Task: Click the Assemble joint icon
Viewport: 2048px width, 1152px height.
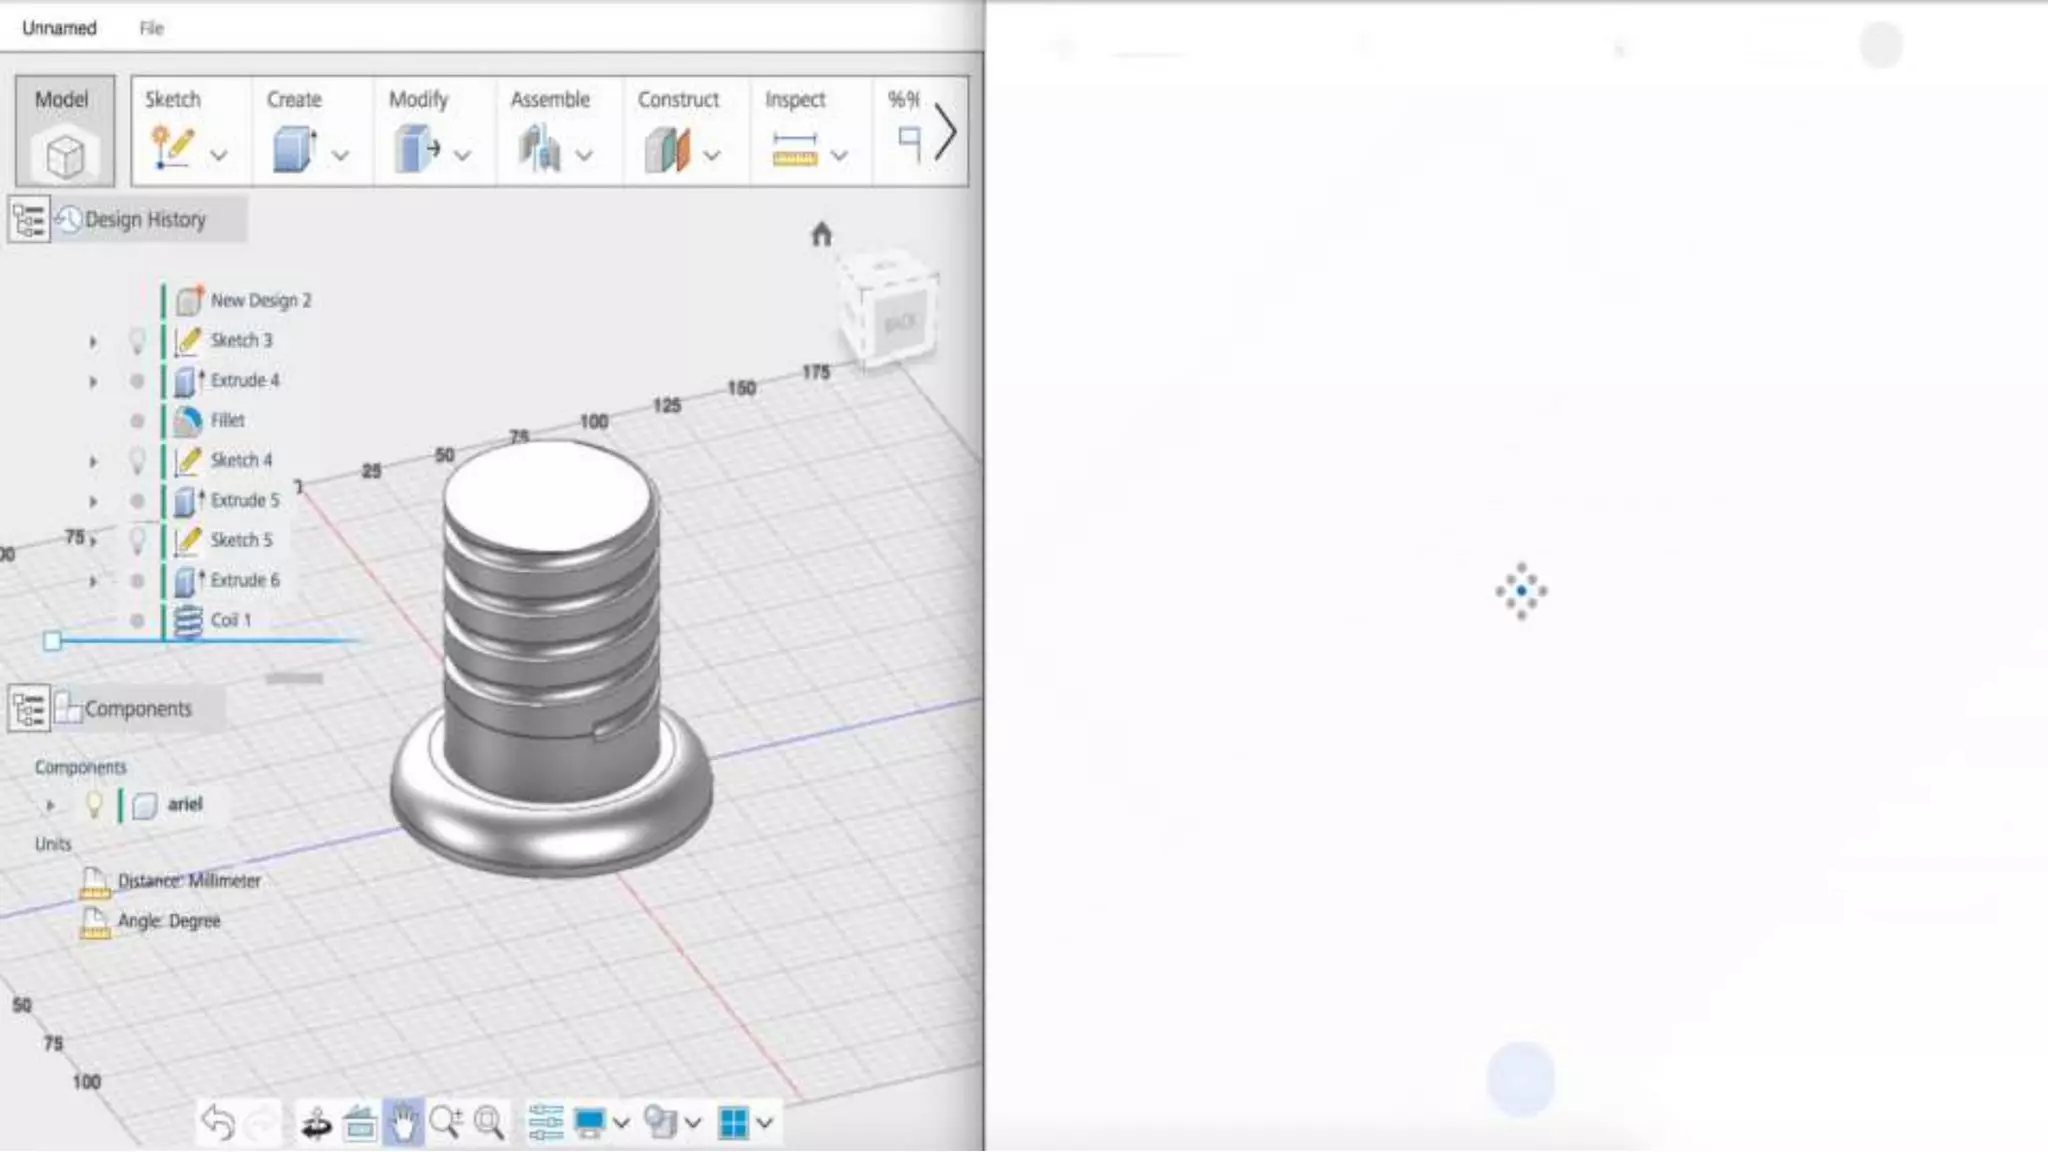Action: pos(539,149)
